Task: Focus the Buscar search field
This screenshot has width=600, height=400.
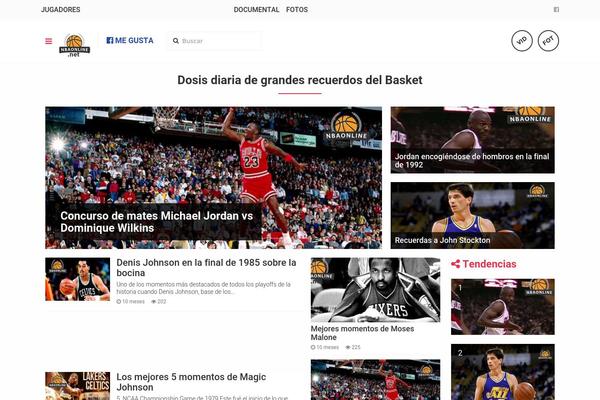Action: click(215, 41)
